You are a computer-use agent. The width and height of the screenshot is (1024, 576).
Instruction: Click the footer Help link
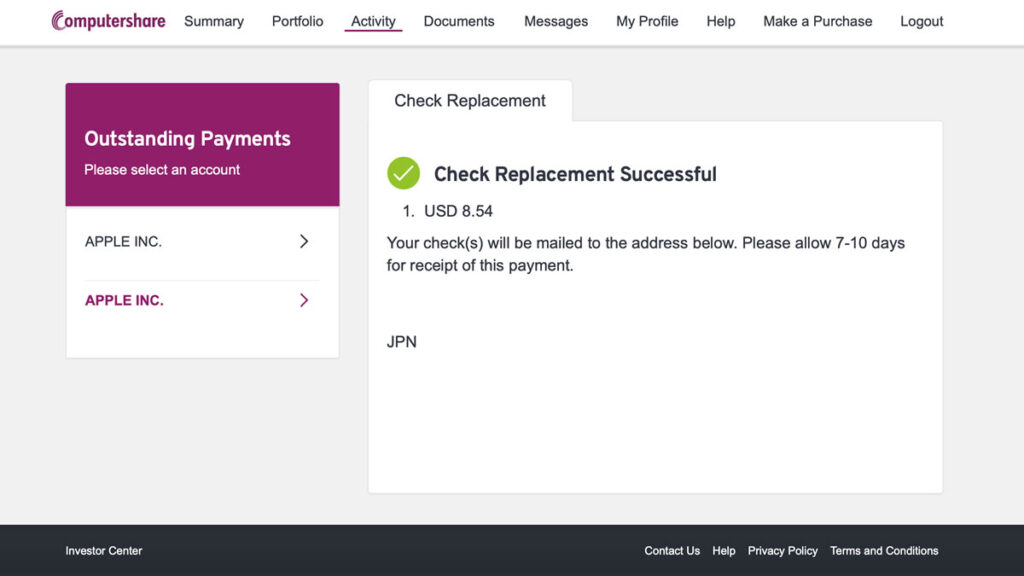coord(724,551)
